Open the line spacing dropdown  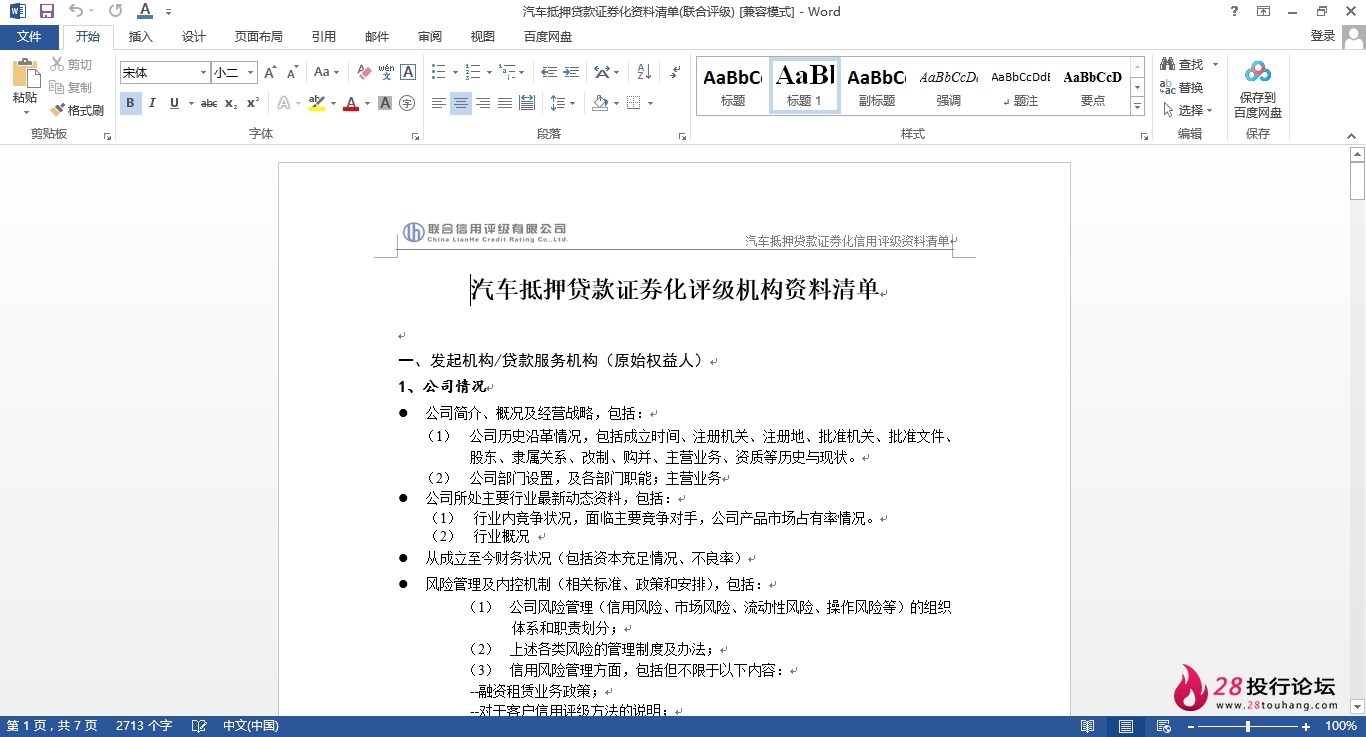coord(563,103)
